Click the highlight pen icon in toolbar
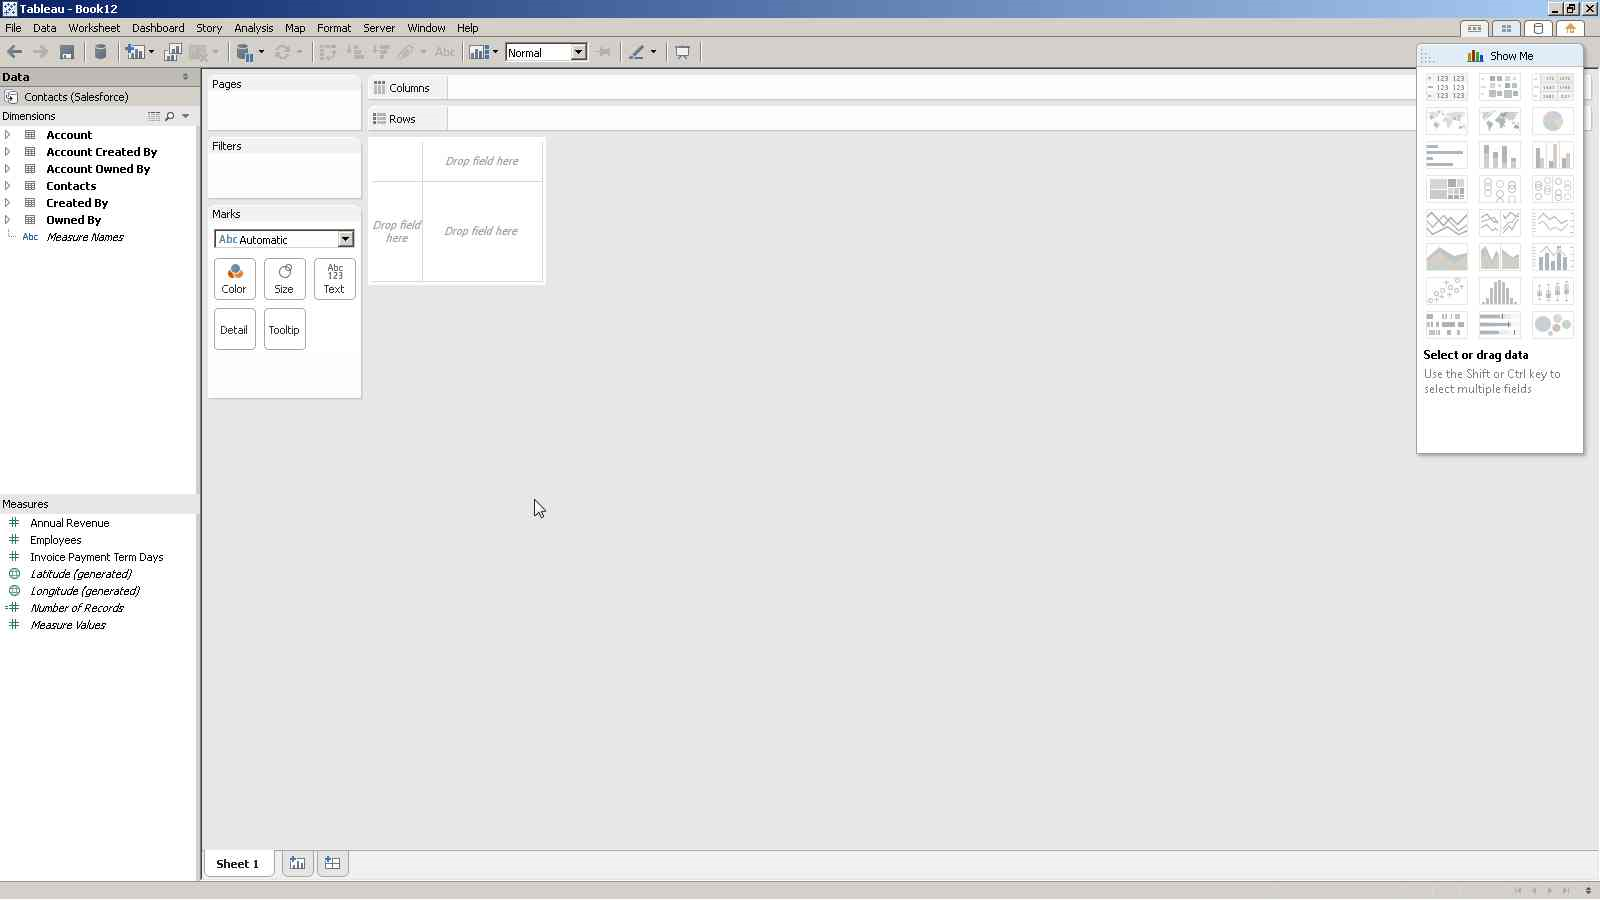The image size is (1600, 900). [636, 52]
